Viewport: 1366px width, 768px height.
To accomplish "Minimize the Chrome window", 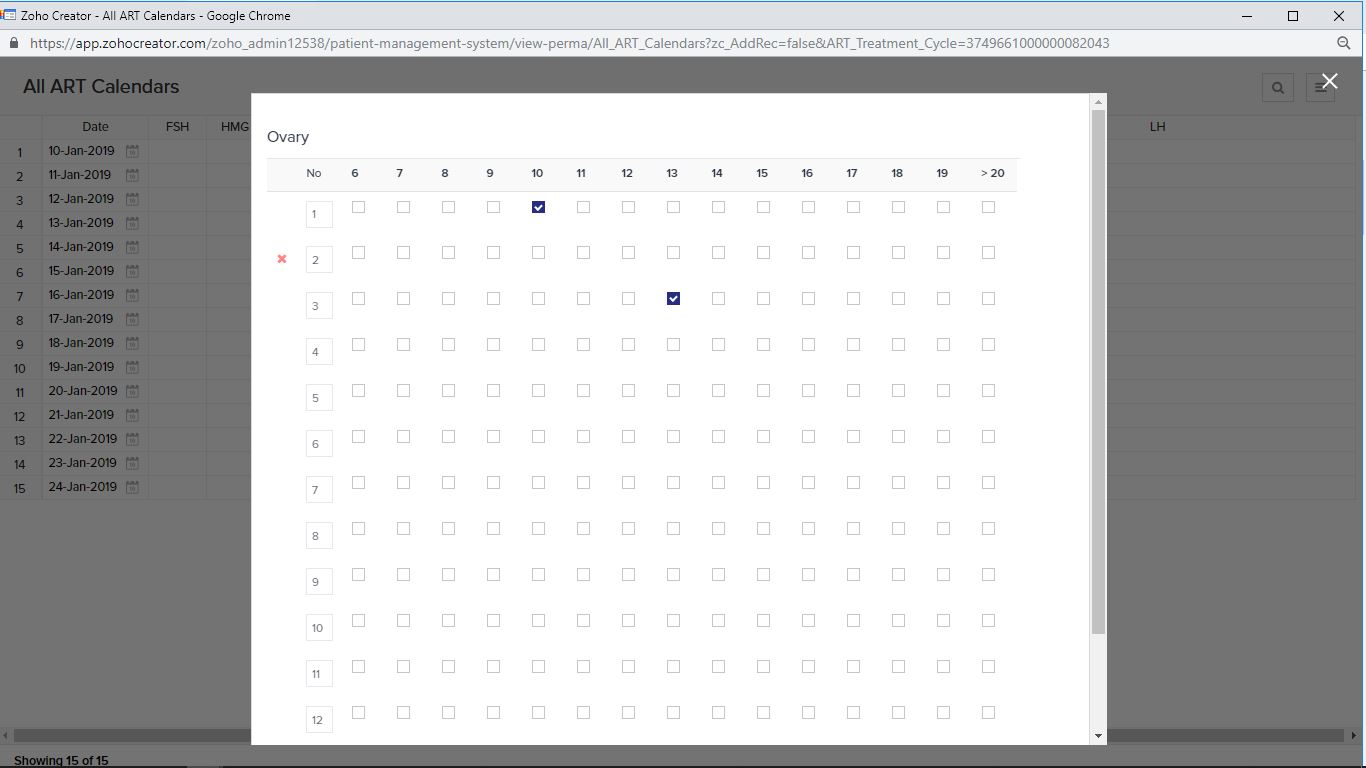I will pyautogui.click(x=1247, y=16).
